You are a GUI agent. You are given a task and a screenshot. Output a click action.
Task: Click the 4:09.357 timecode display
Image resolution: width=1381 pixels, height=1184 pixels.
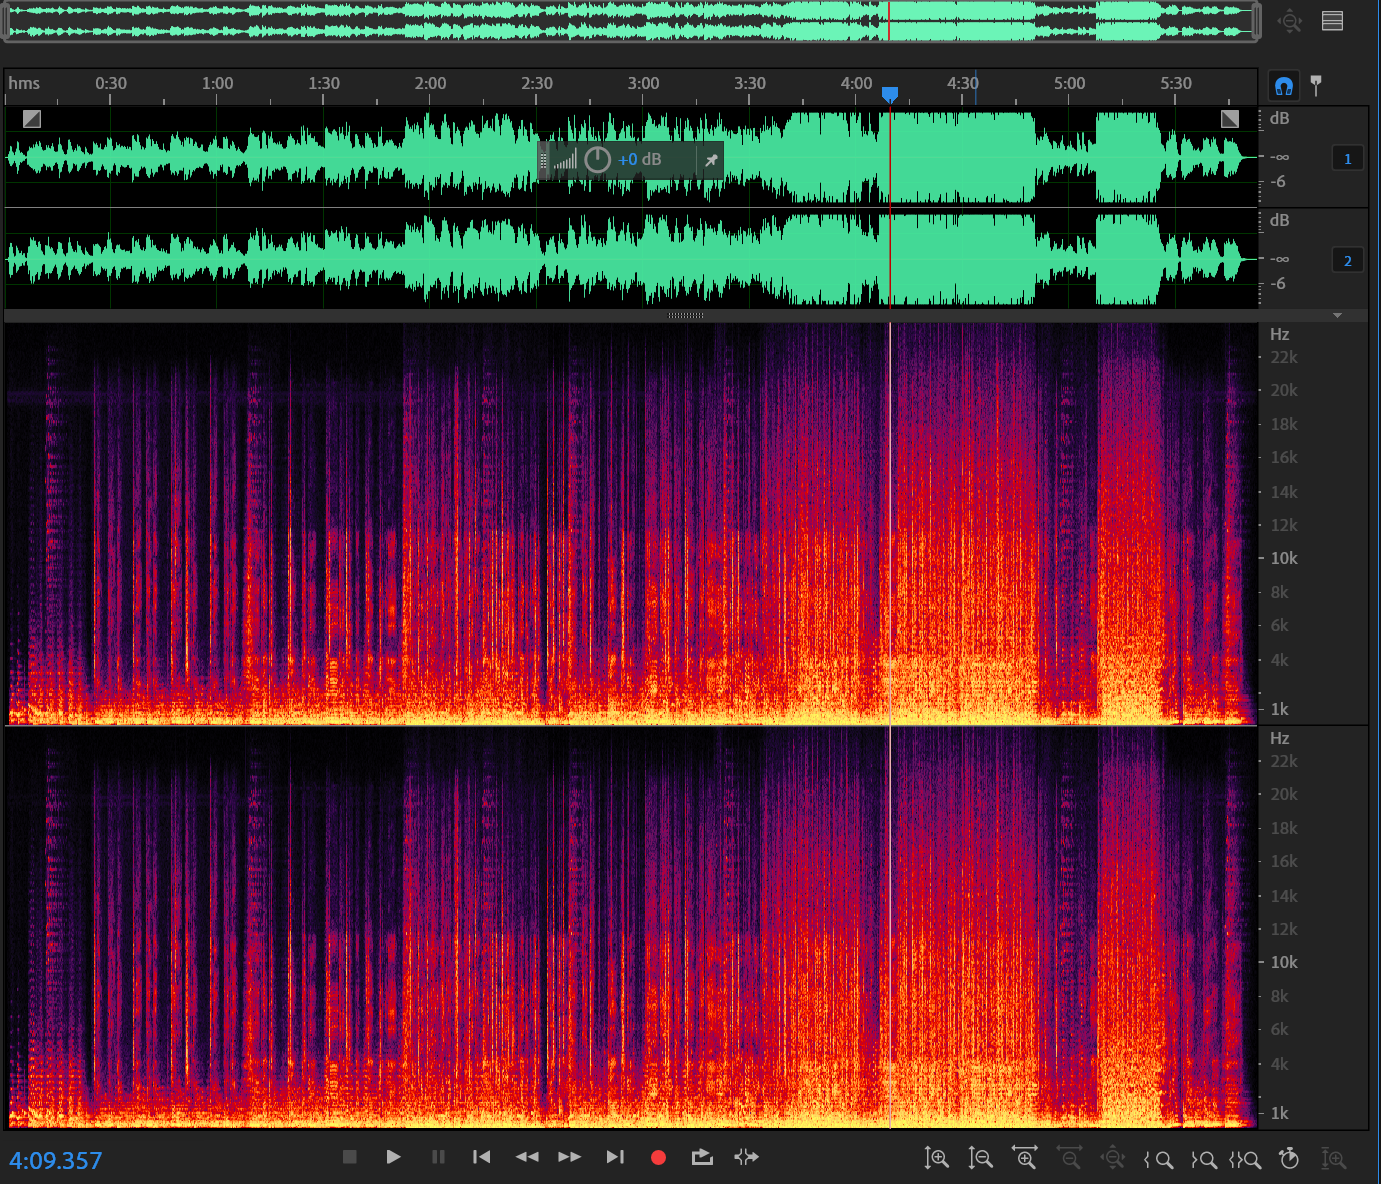coord(56,1160)
